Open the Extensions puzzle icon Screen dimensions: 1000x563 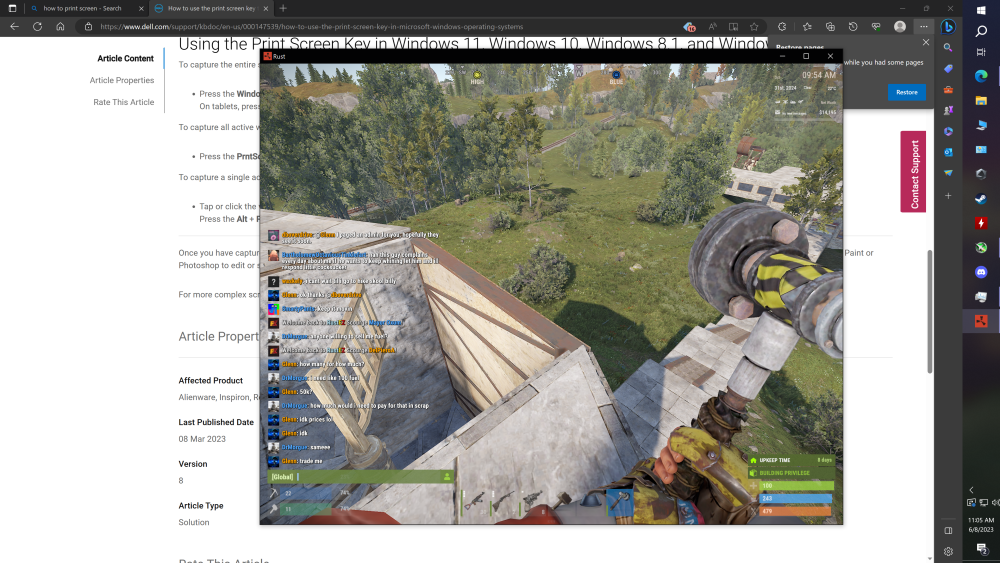(782, 27)
